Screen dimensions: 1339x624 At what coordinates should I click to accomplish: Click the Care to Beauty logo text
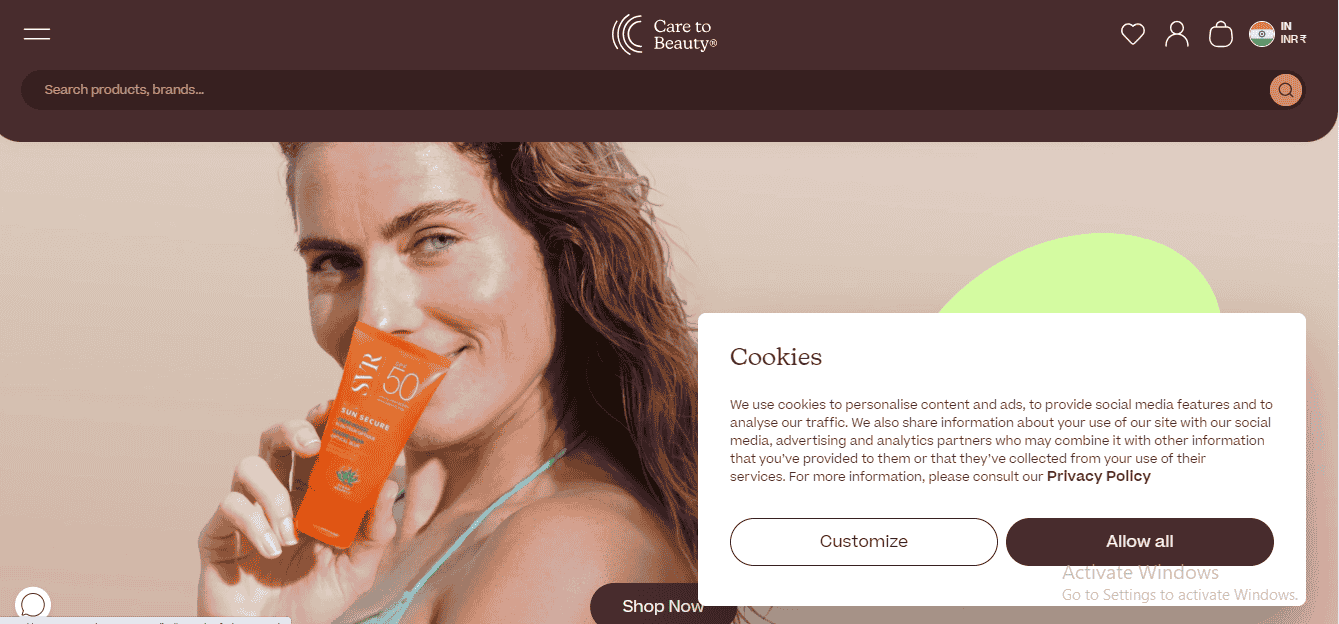click(x=685, y=35)
